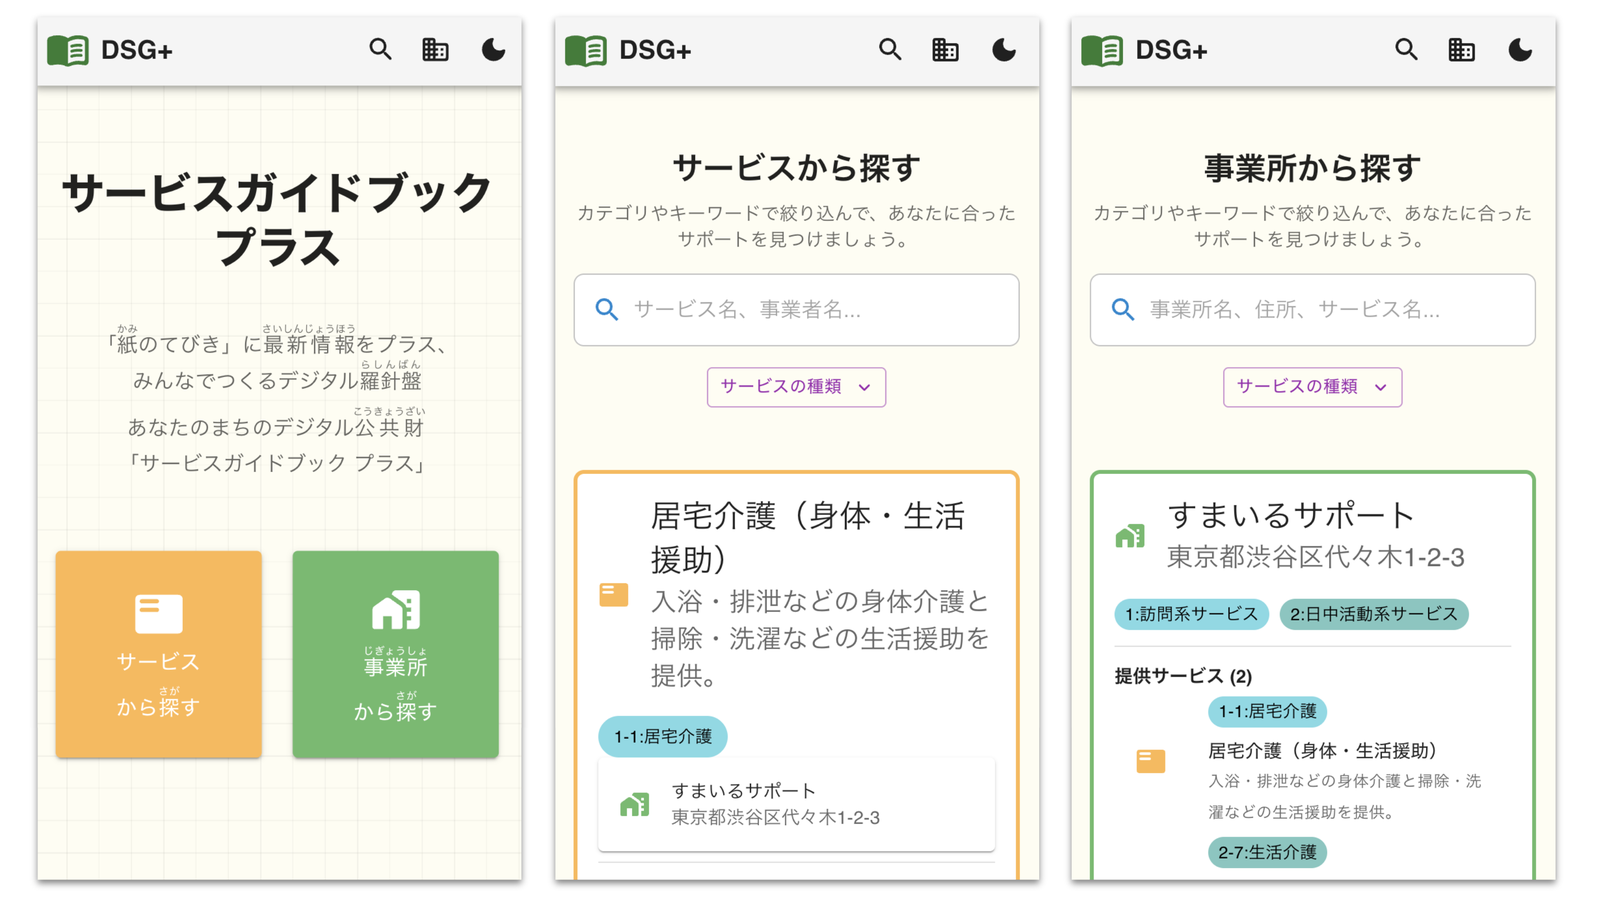
Task: Click the building icon inside the green tile
Action: click(x=395, y=610)
